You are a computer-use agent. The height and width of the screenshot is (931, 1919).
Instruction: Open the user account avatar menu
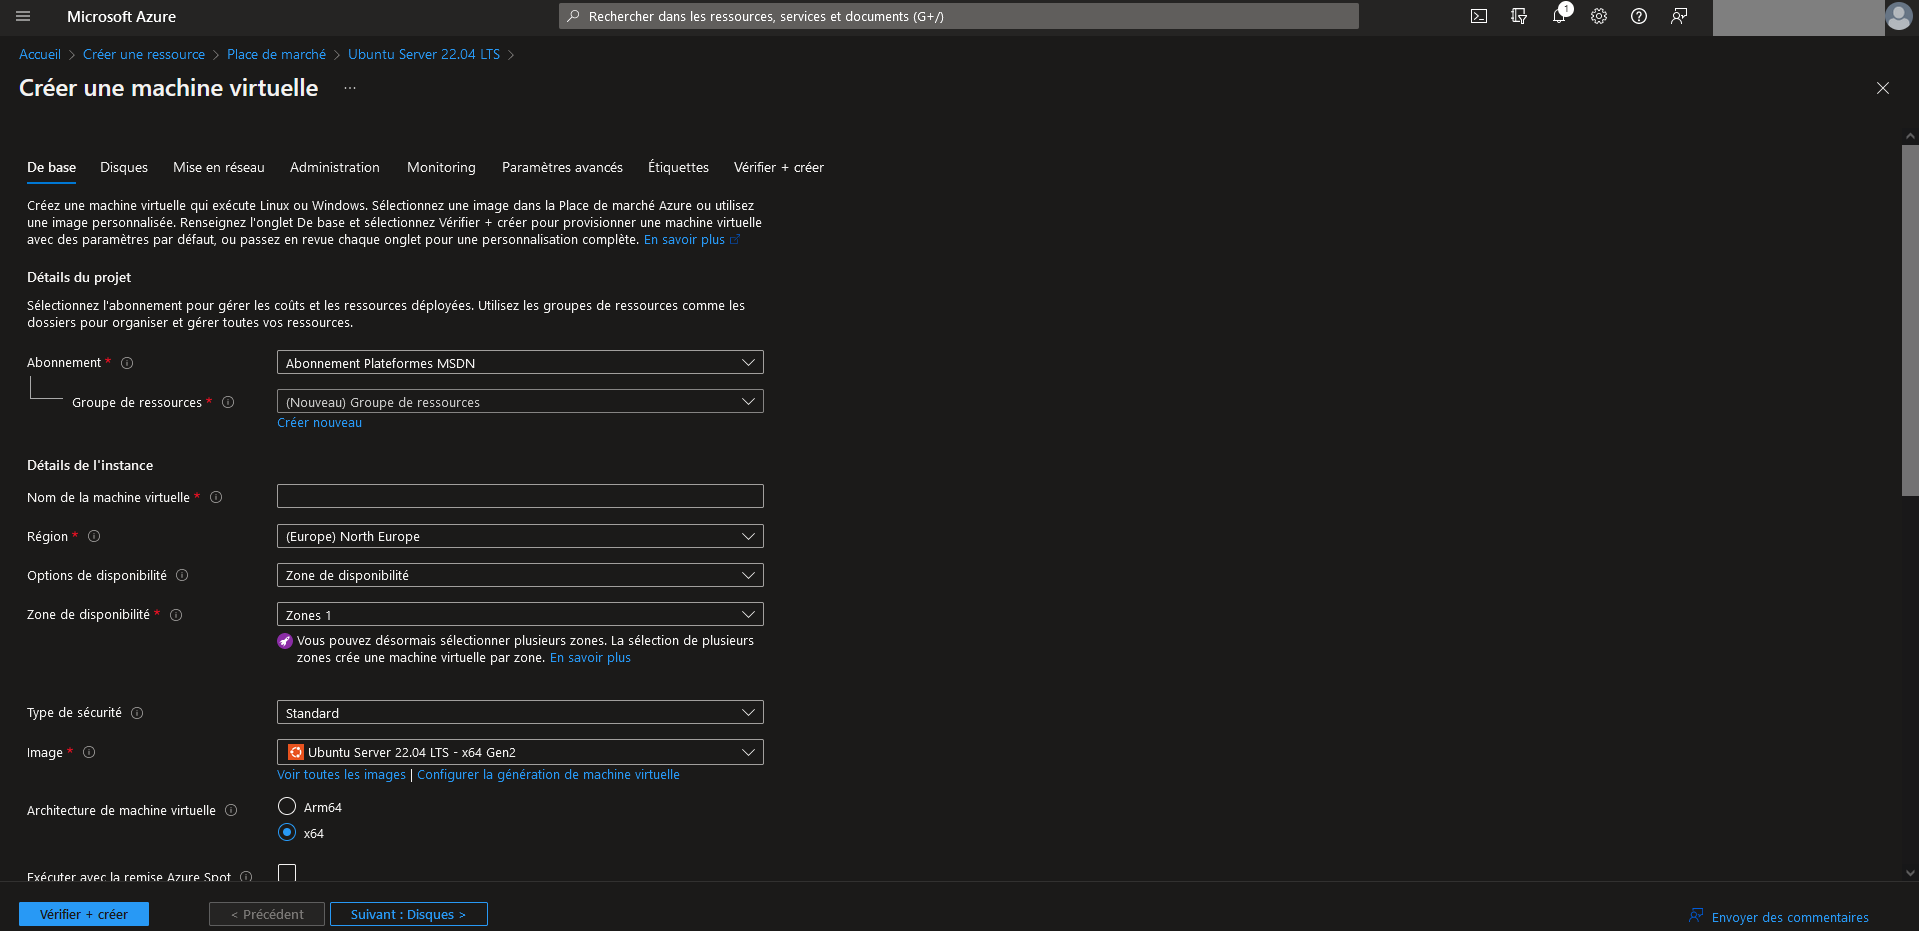coord(1898,16)
